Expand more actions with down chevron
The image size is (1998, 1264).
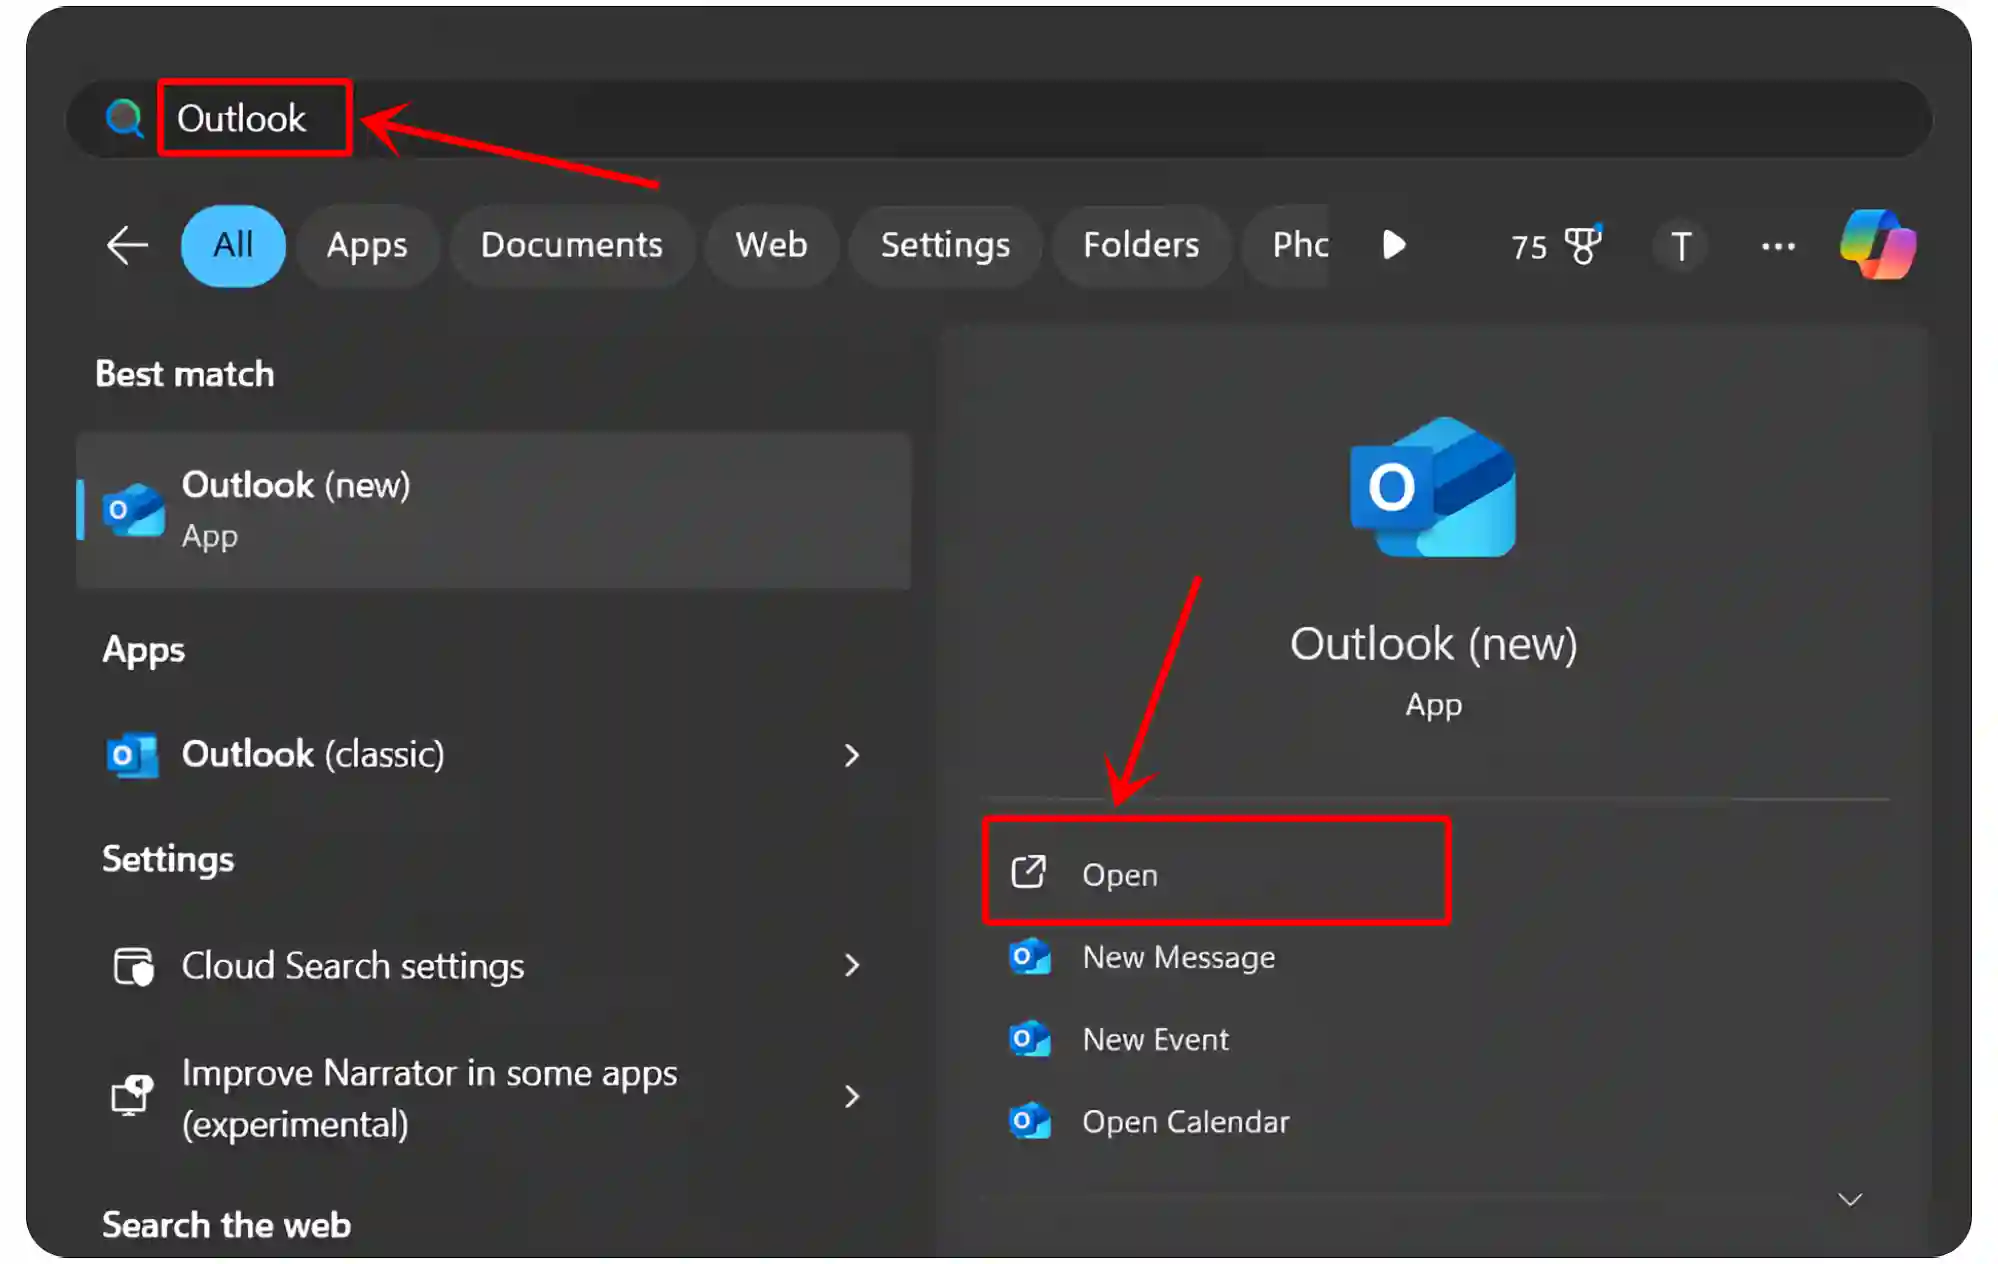coord(1850,1199)
